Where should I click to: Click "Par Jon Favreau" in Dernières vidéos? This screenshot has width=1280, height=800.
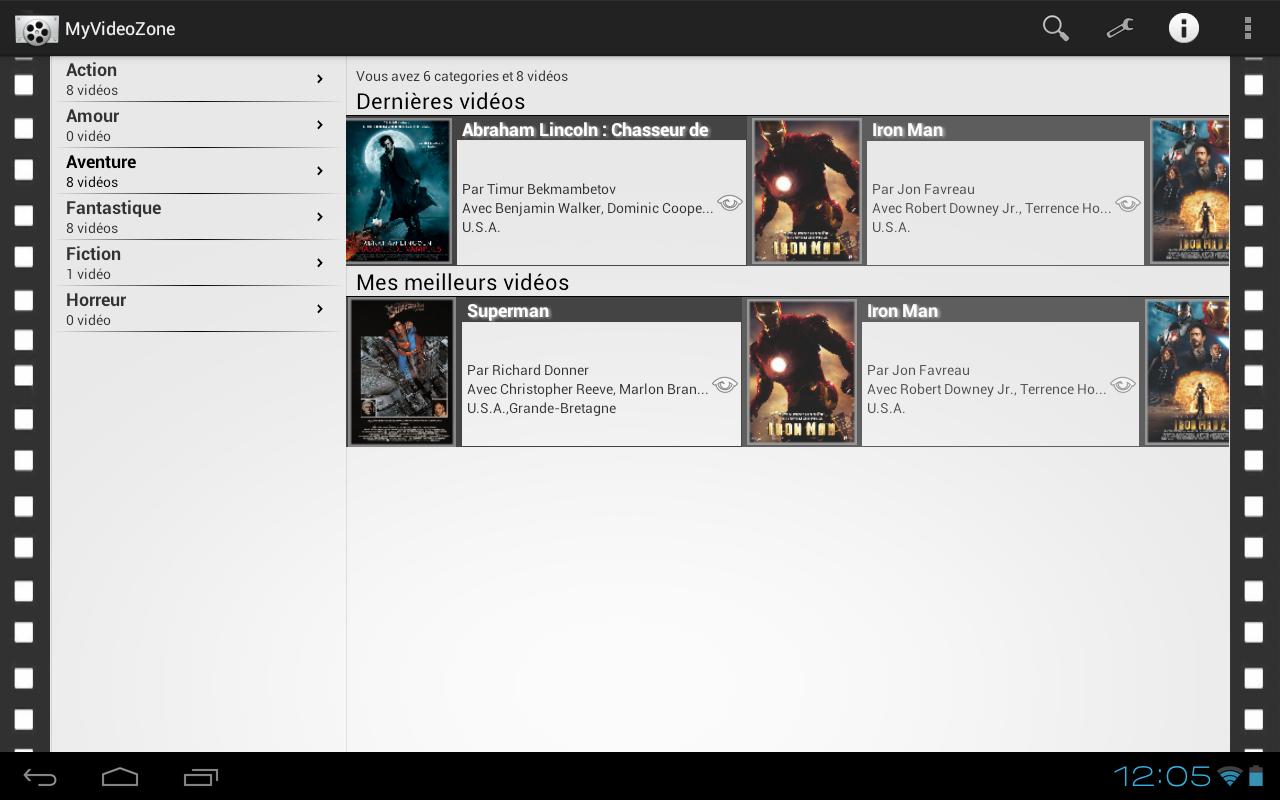[923, 189]
